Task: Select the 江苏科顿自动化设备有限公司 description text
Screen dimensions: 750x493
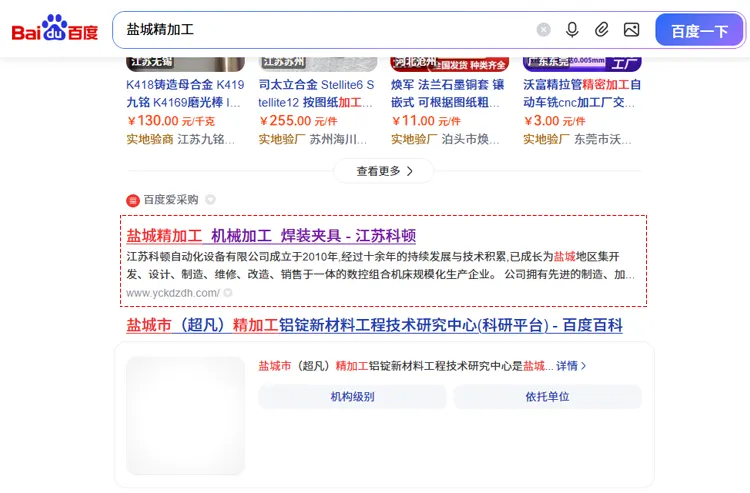Action: tap(380, 265)
